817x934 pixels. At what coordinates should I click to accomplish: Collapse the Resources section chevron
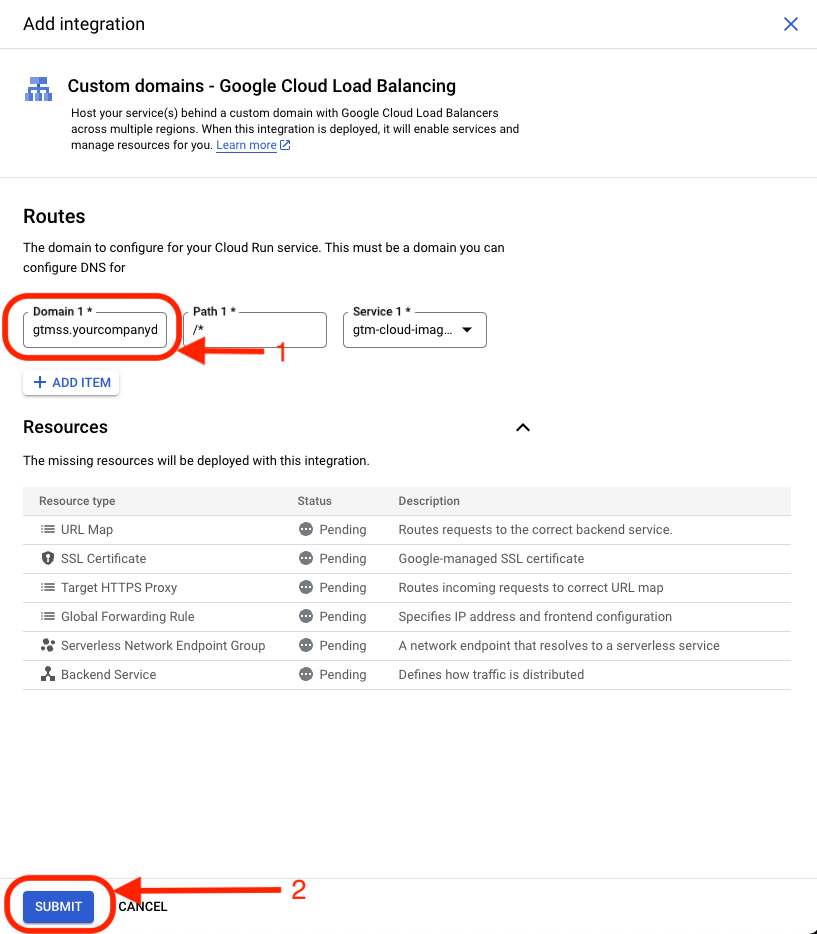(522, 427)
